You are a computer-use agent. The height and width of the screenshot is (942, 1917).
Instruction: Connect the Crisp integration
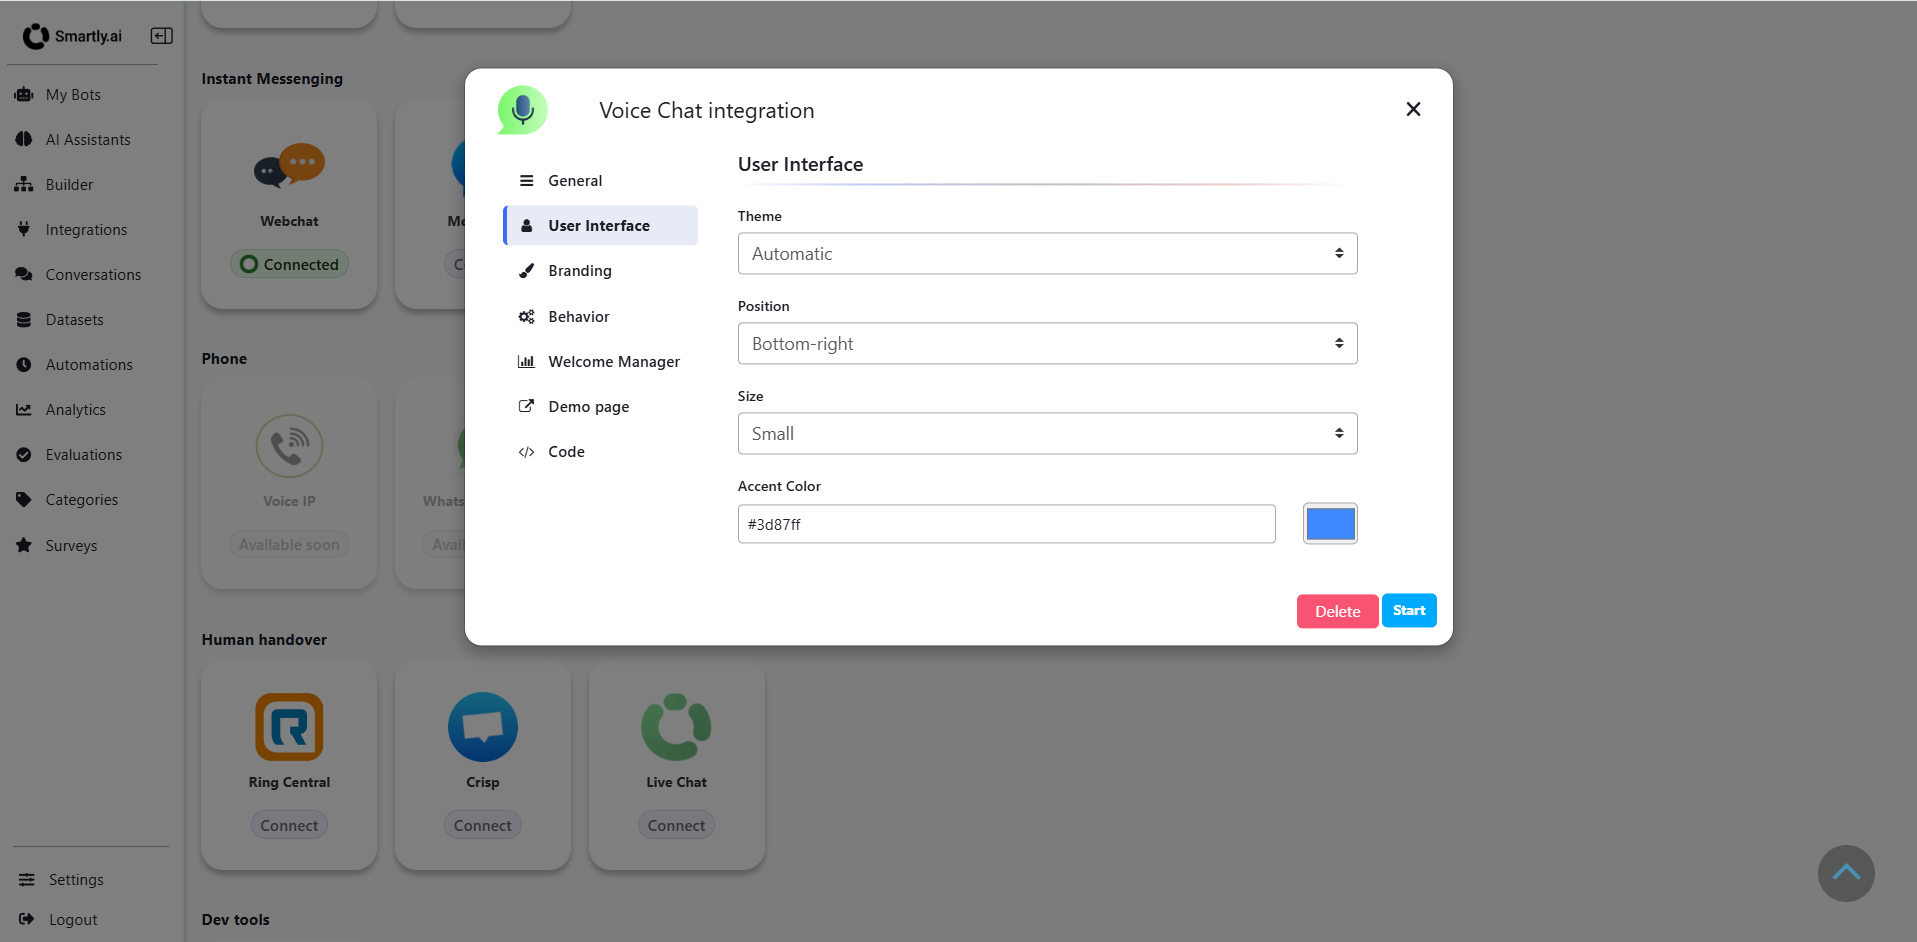click(x=482, y=824)
